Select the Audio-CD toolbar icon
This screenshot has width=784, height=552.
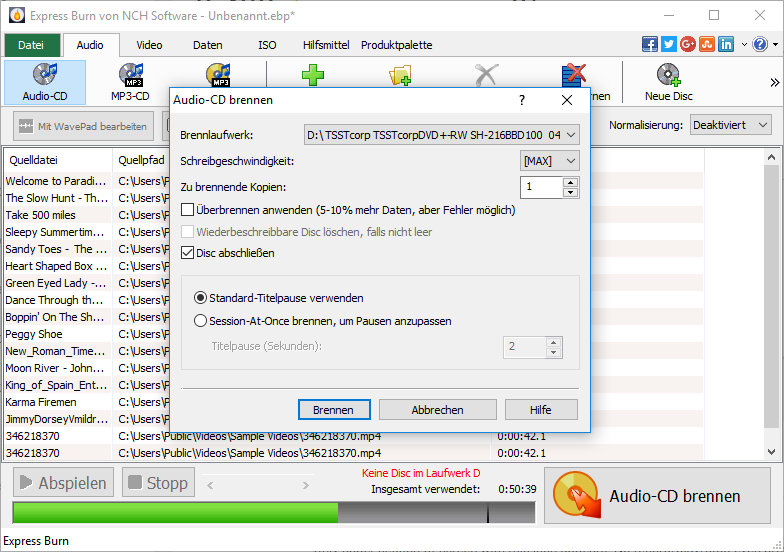tap(45, 82)
